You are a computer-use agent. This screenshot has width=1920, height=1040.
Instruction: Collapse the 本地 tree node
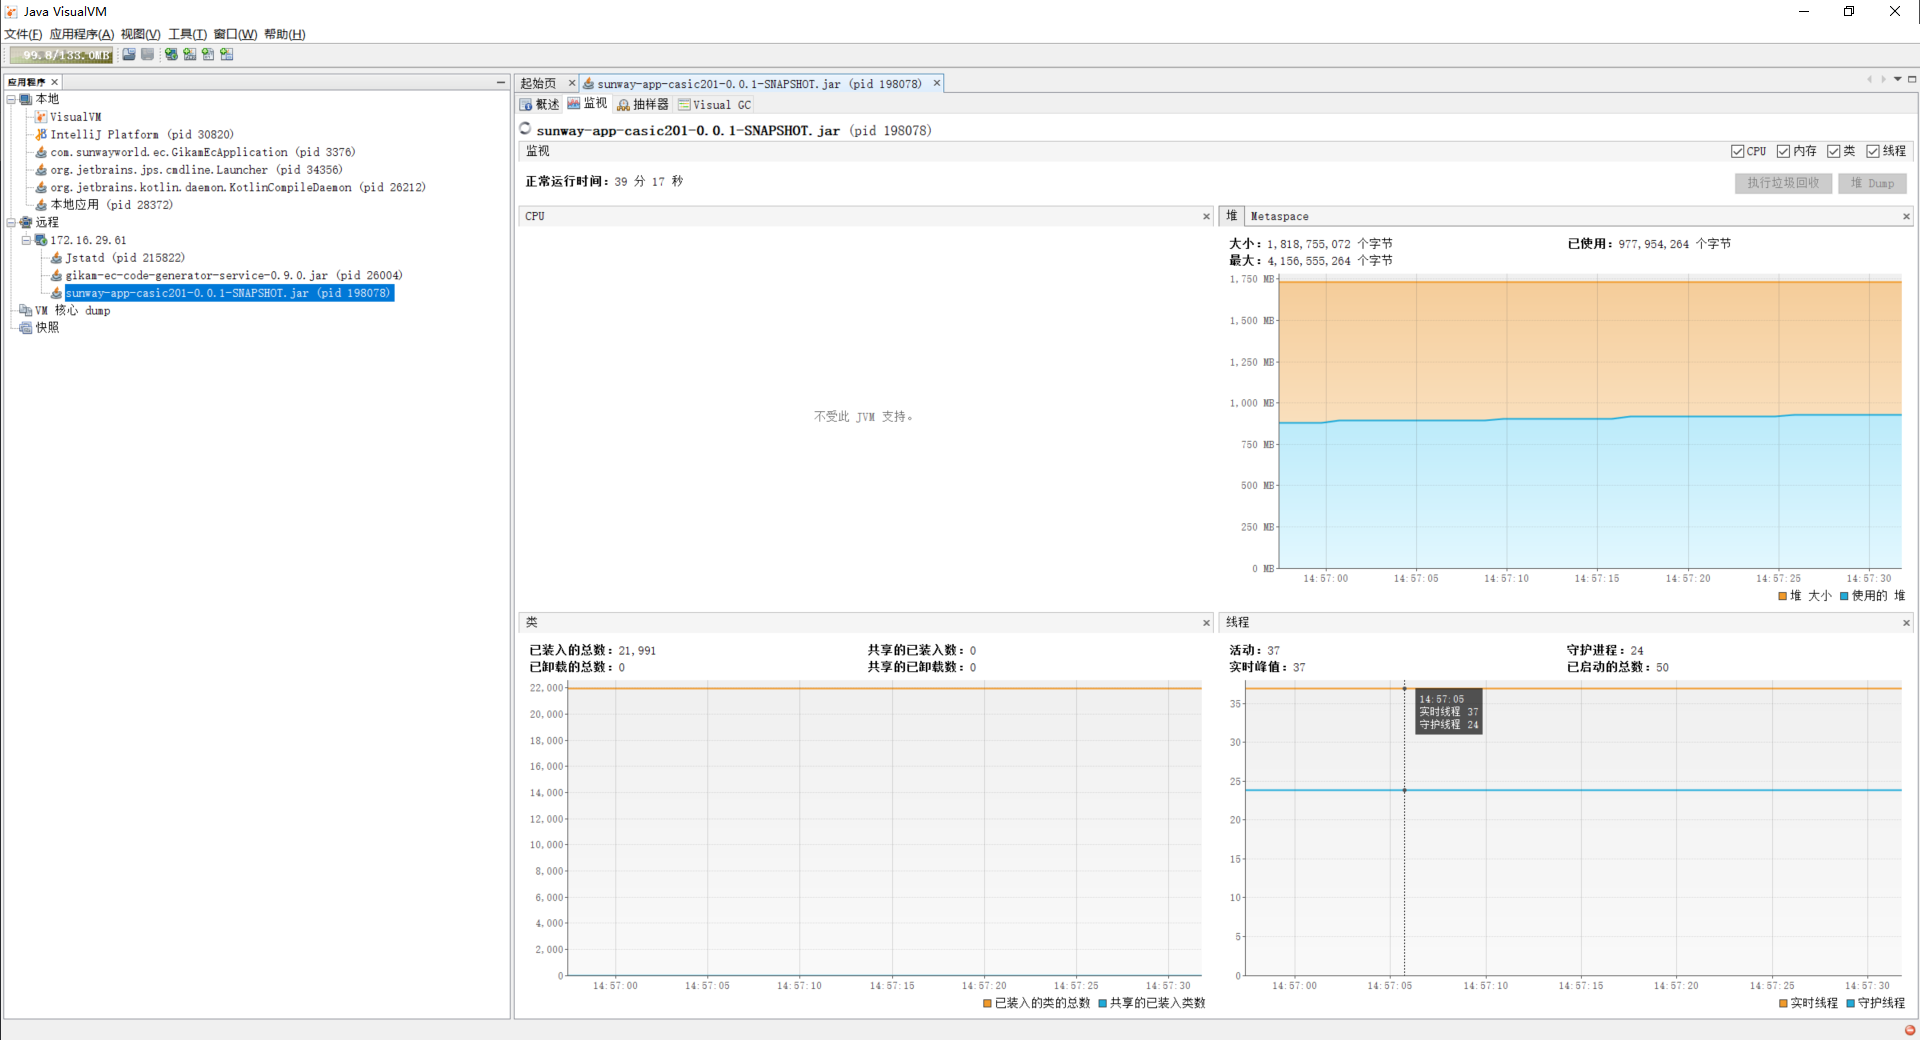[x=11, y=99]
